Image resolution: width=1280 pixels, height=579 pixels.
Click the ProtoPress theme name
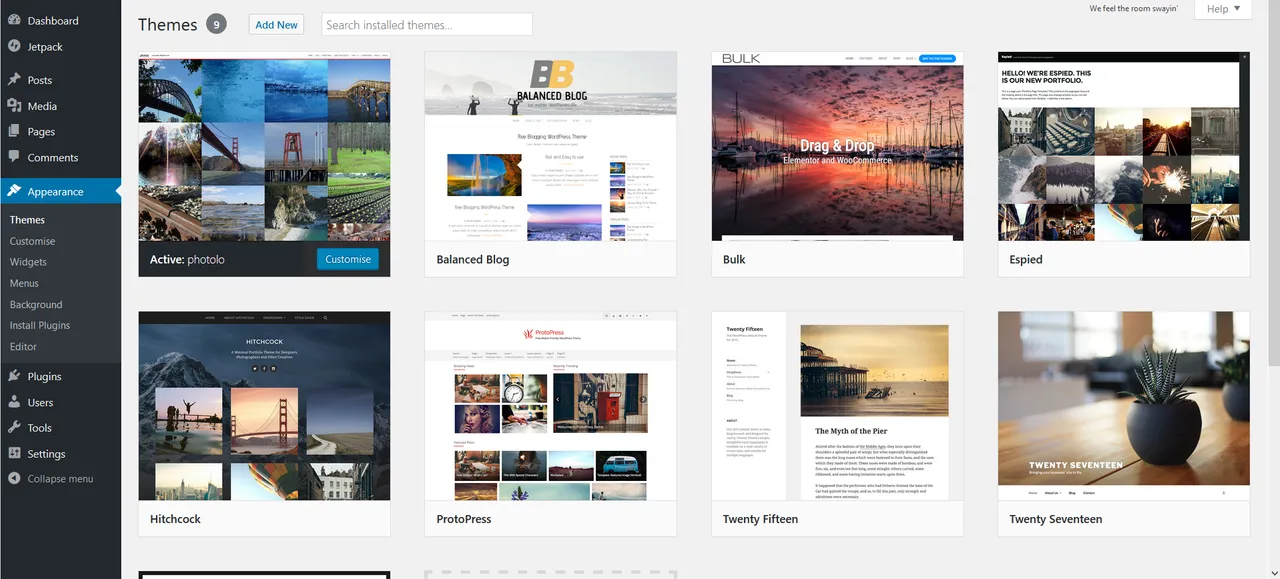point(464,519)
